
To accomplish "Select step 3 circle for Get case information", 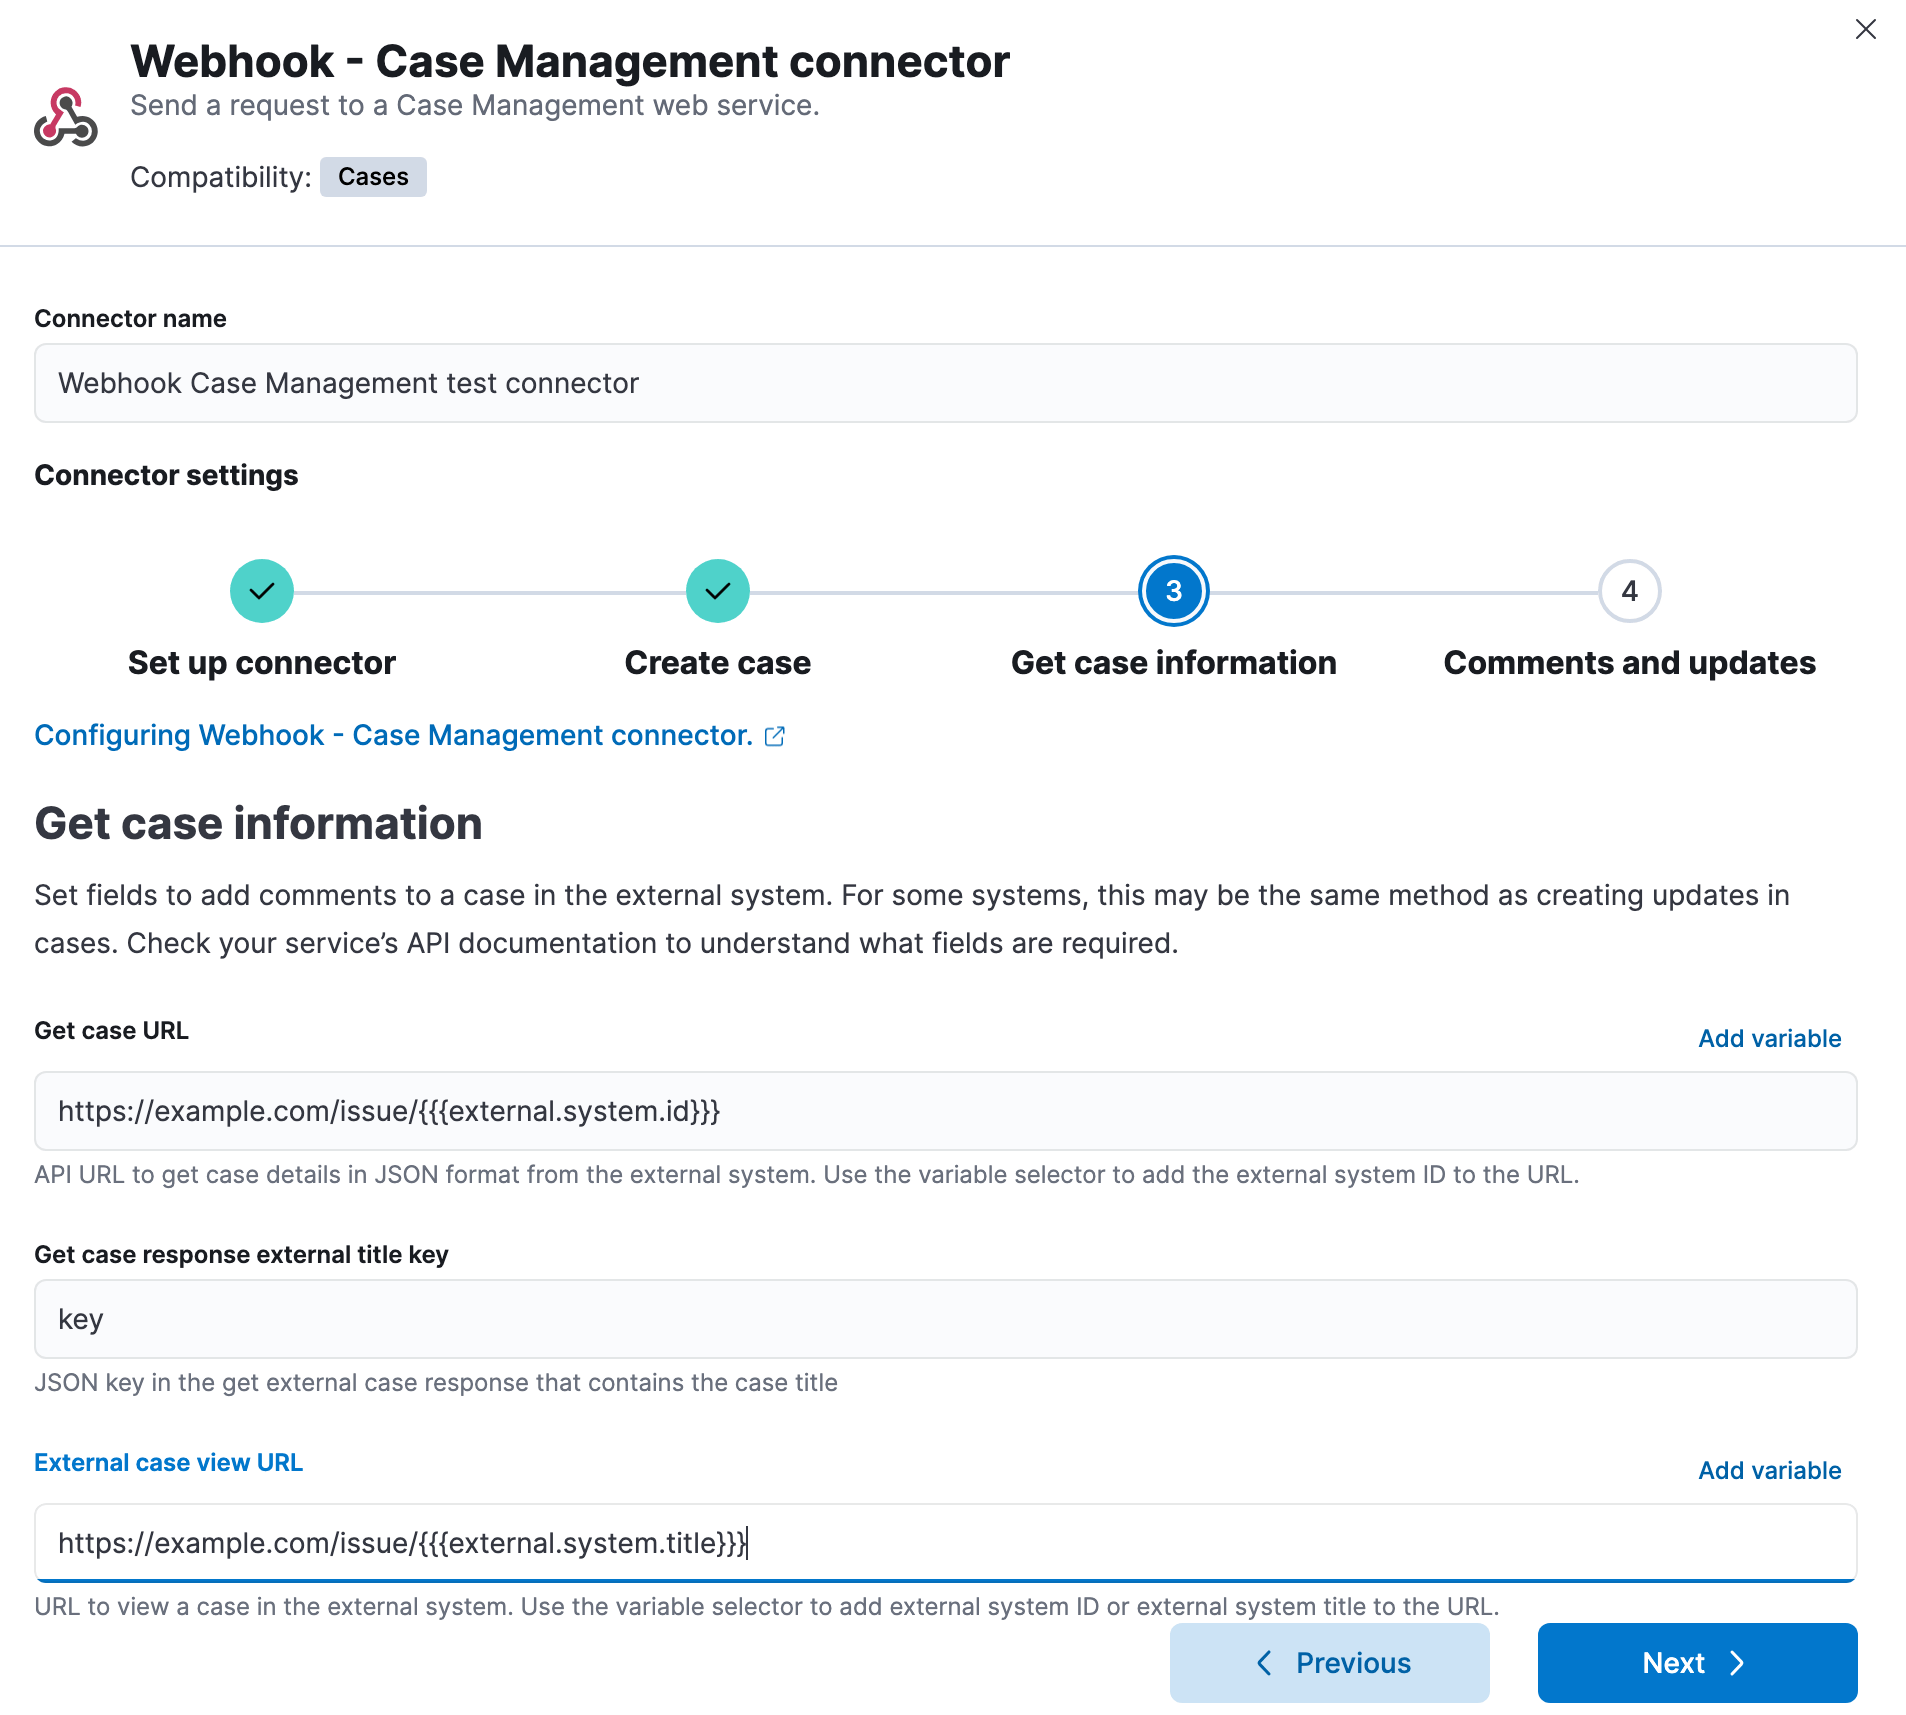I will point(1173,590).
